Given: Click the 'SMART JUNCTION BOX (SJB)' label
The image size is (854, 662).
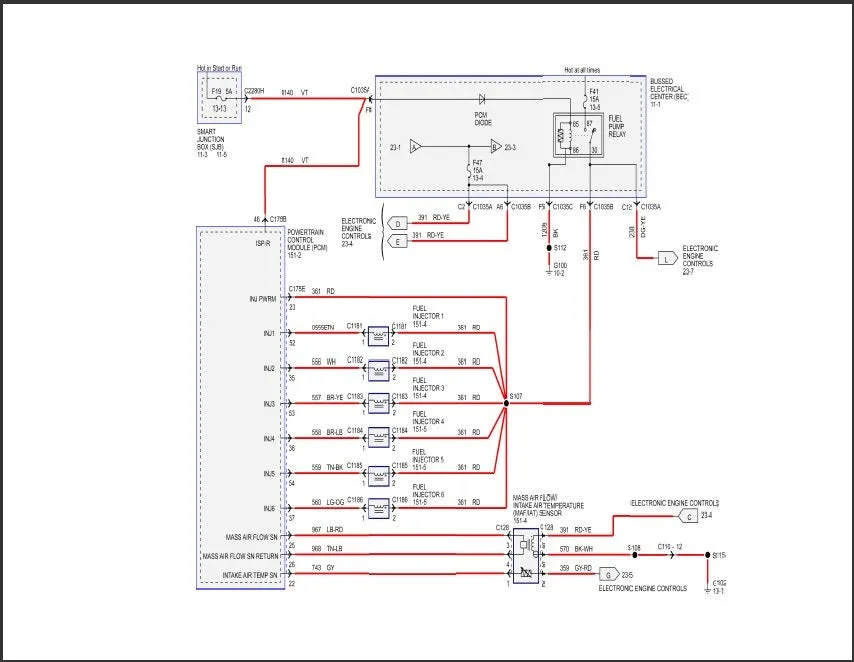Looking at the screenshot, I should pos(211,139).
